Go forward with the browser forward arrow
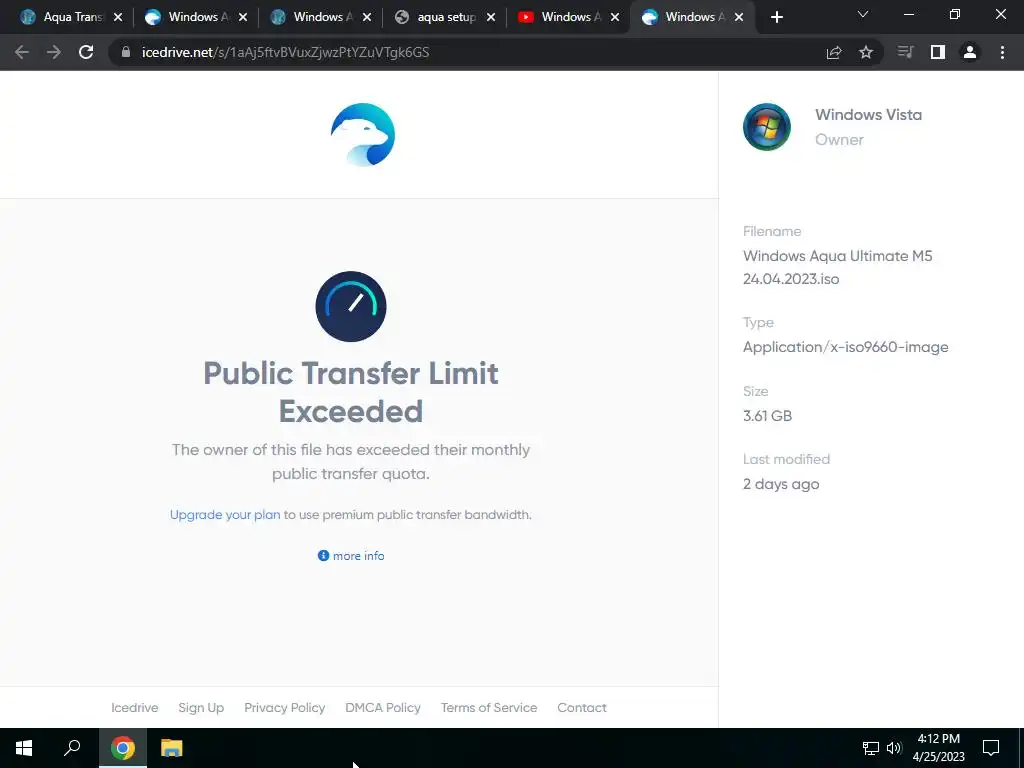 pyautogui.click(x=54, y=52)
